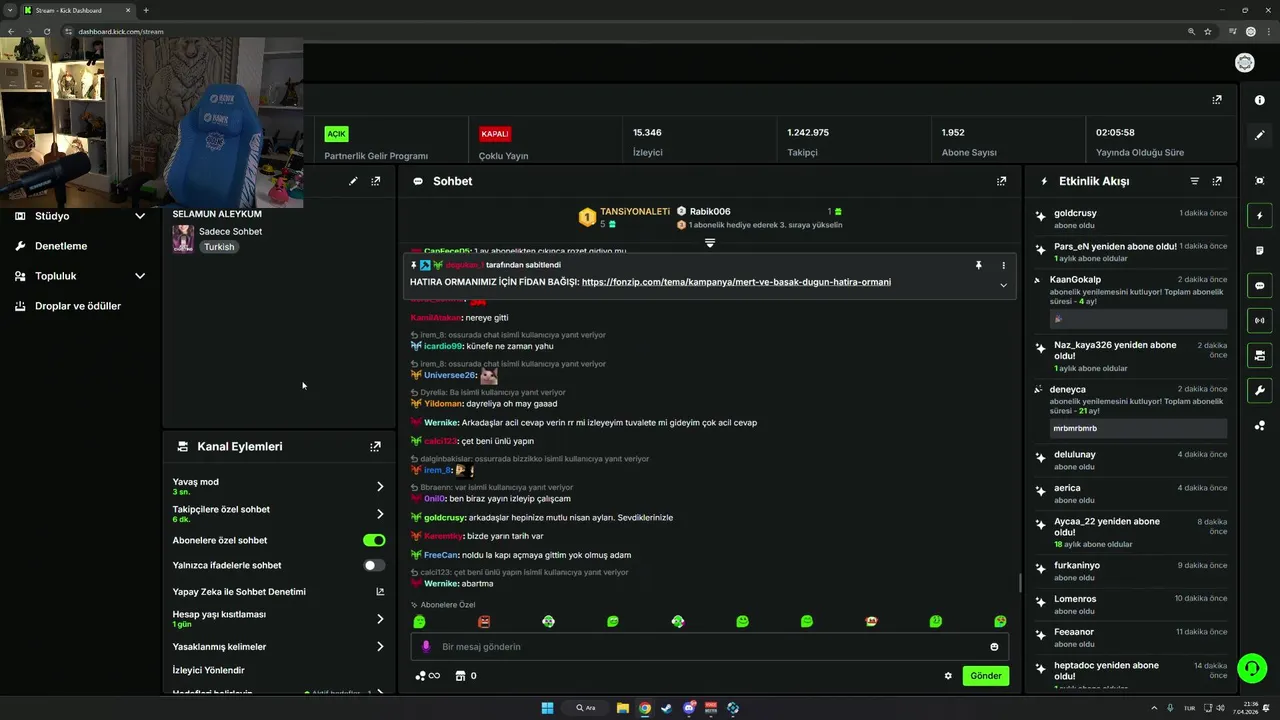Collapse the gift leaderboard handle
The image size is (1280, 720).
710,242
